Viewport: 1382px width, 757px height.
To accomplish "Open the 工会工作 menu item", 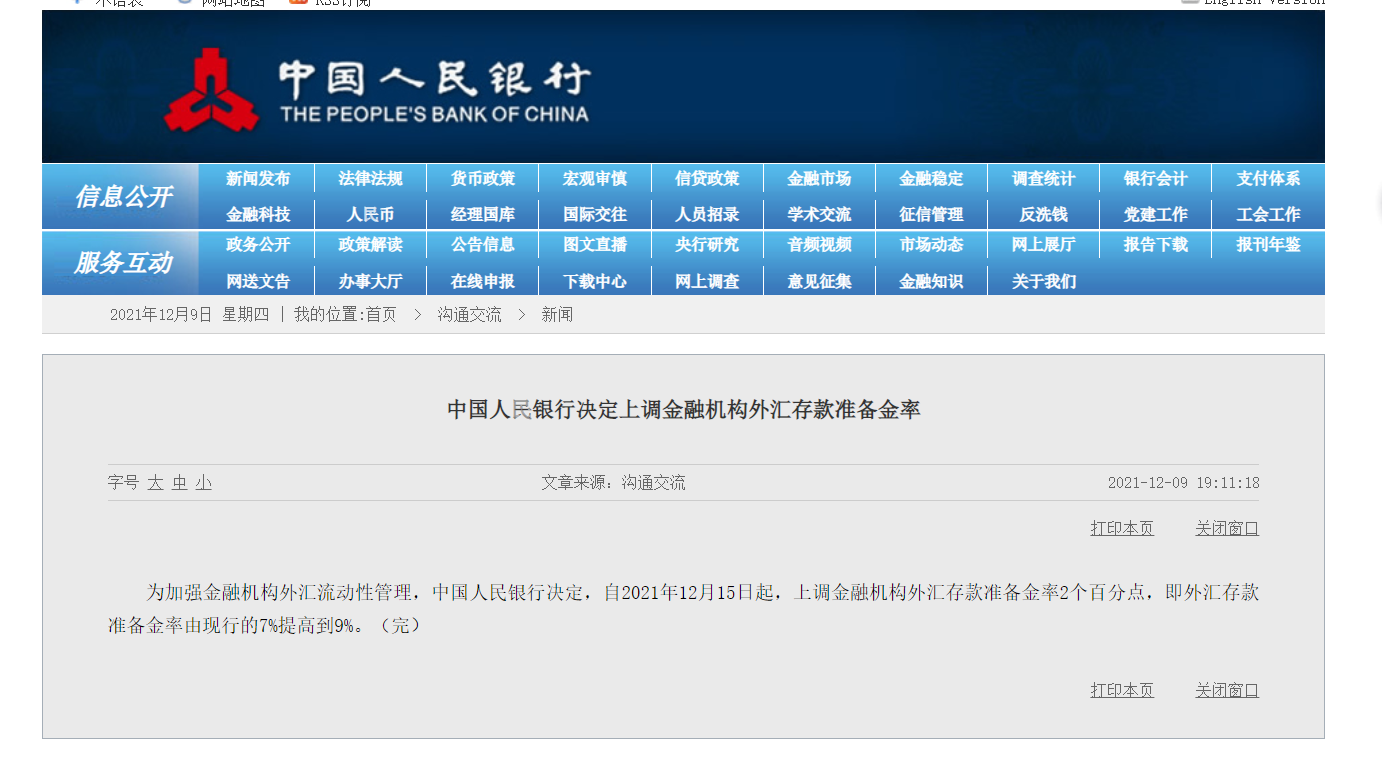I will pos(1268,214).
